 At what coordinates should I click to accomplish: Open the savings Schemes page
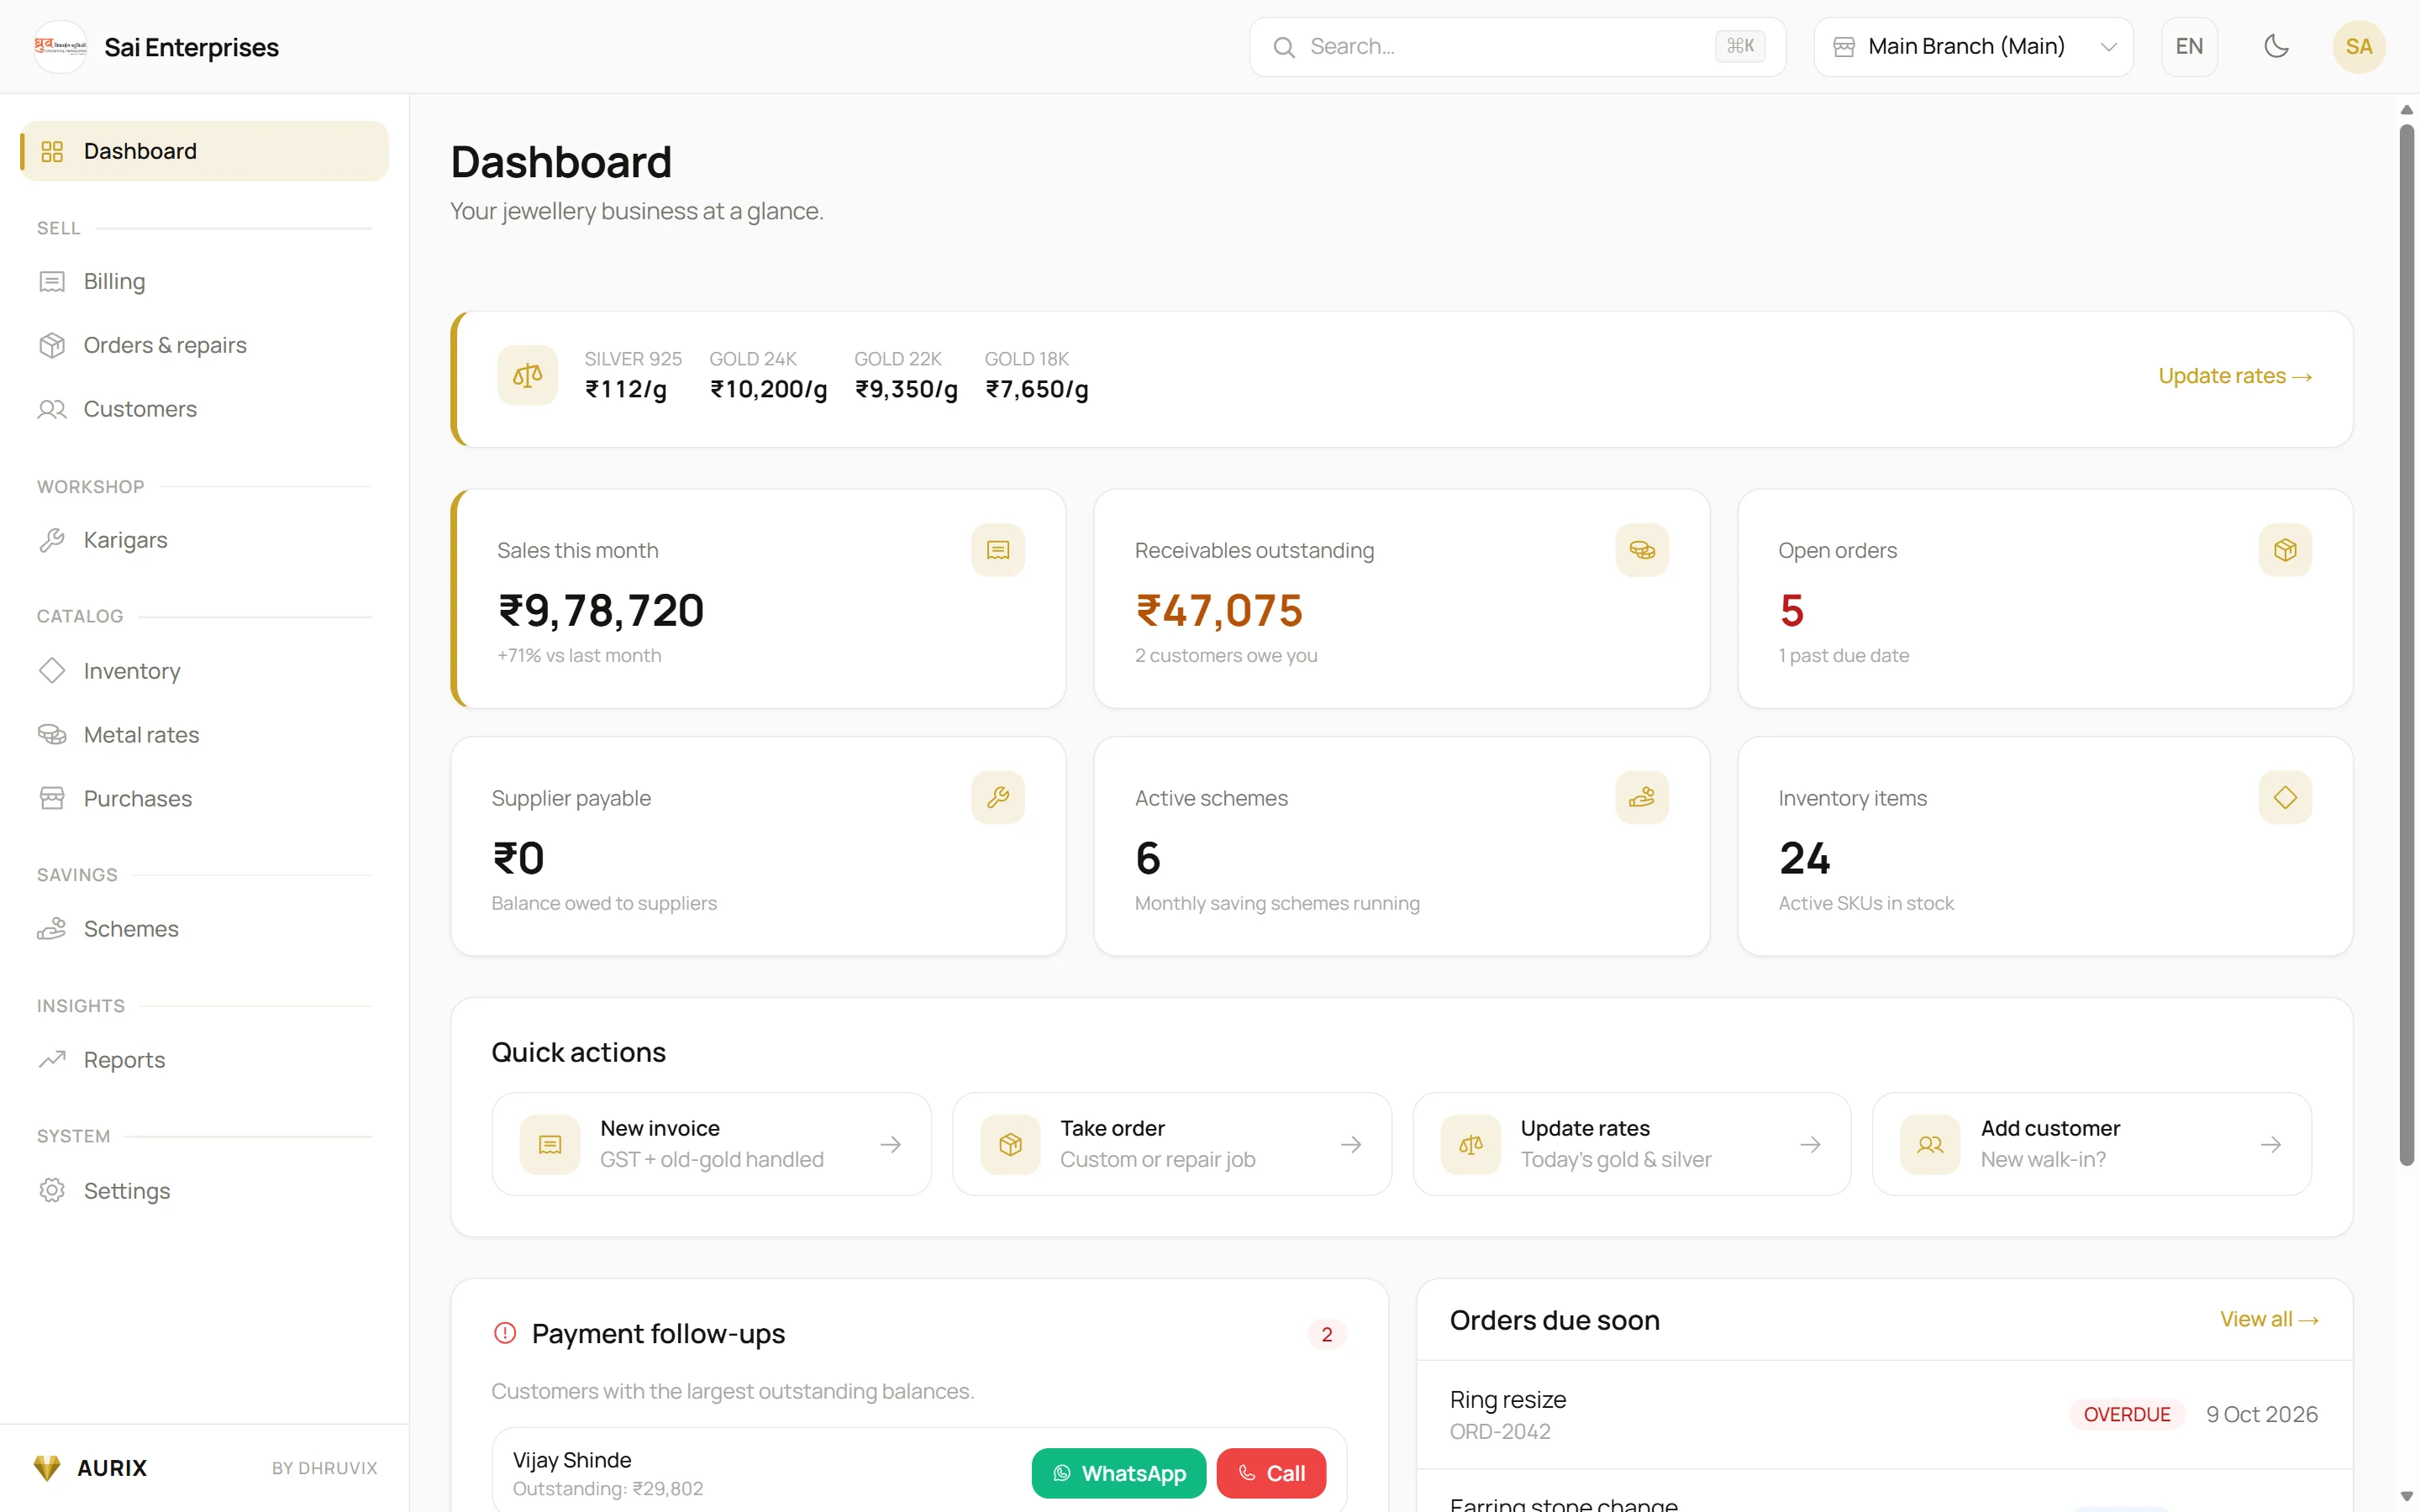205,929
